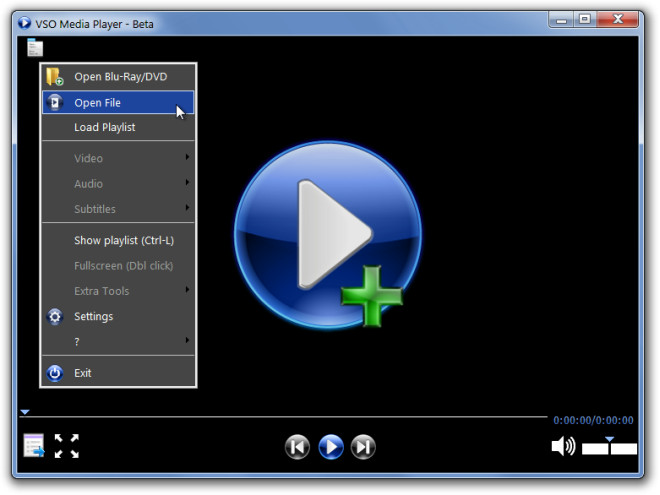Click the 0:00:00/0:00:00 time display
Image resolution: width=660 pixels, height=495 pixels.
click(x=593, y=420)
